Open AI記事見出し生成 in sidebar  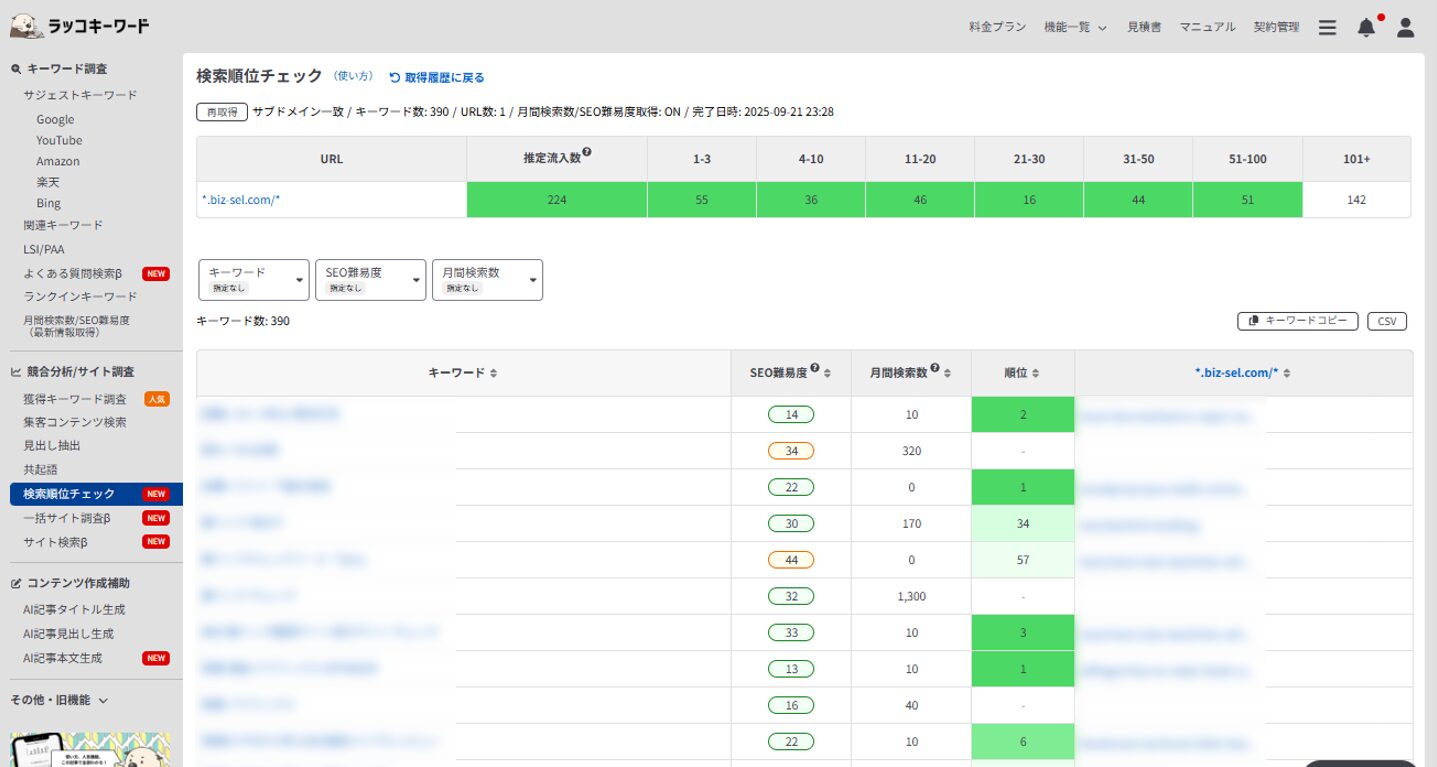pyautogui.click(x=68, y=634)
